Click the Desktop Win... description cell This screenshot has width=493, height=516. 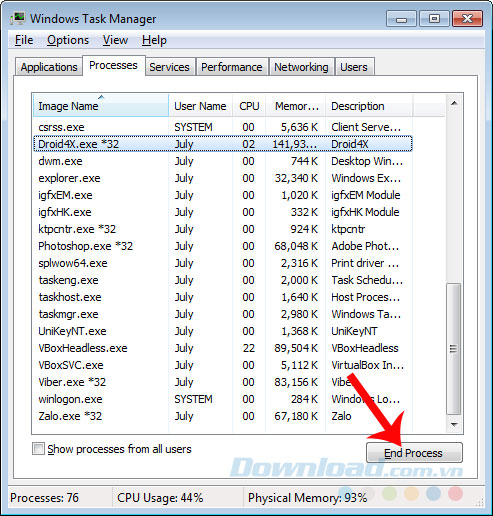click(367, 161)
